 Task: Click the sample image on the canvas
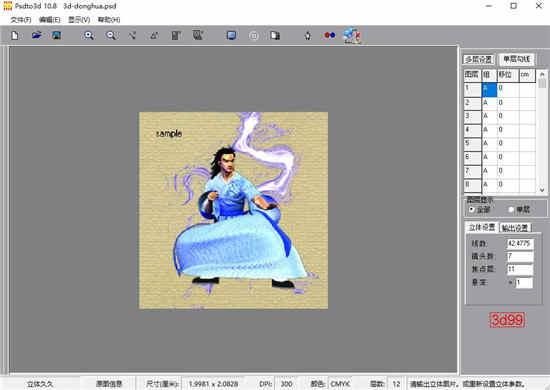click(x=234, y=210)
